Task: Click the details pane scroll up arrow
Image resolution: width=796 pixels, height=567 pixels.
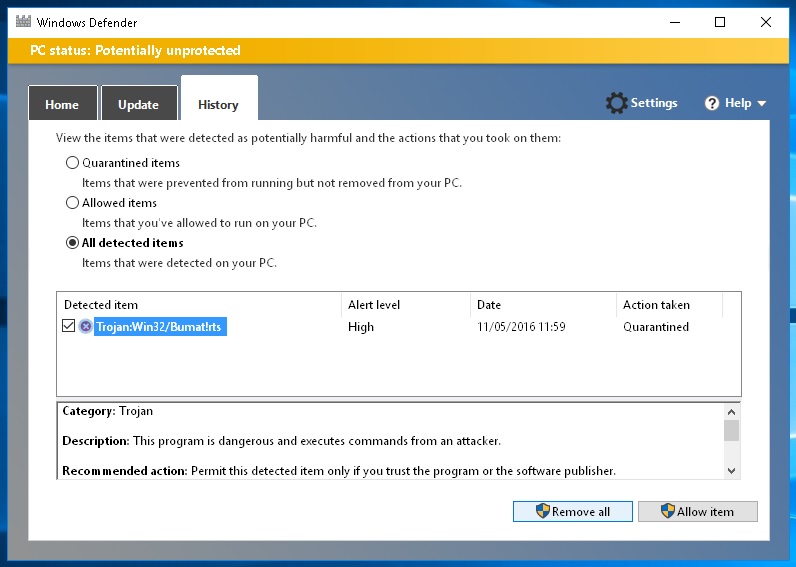Action: 731,412
